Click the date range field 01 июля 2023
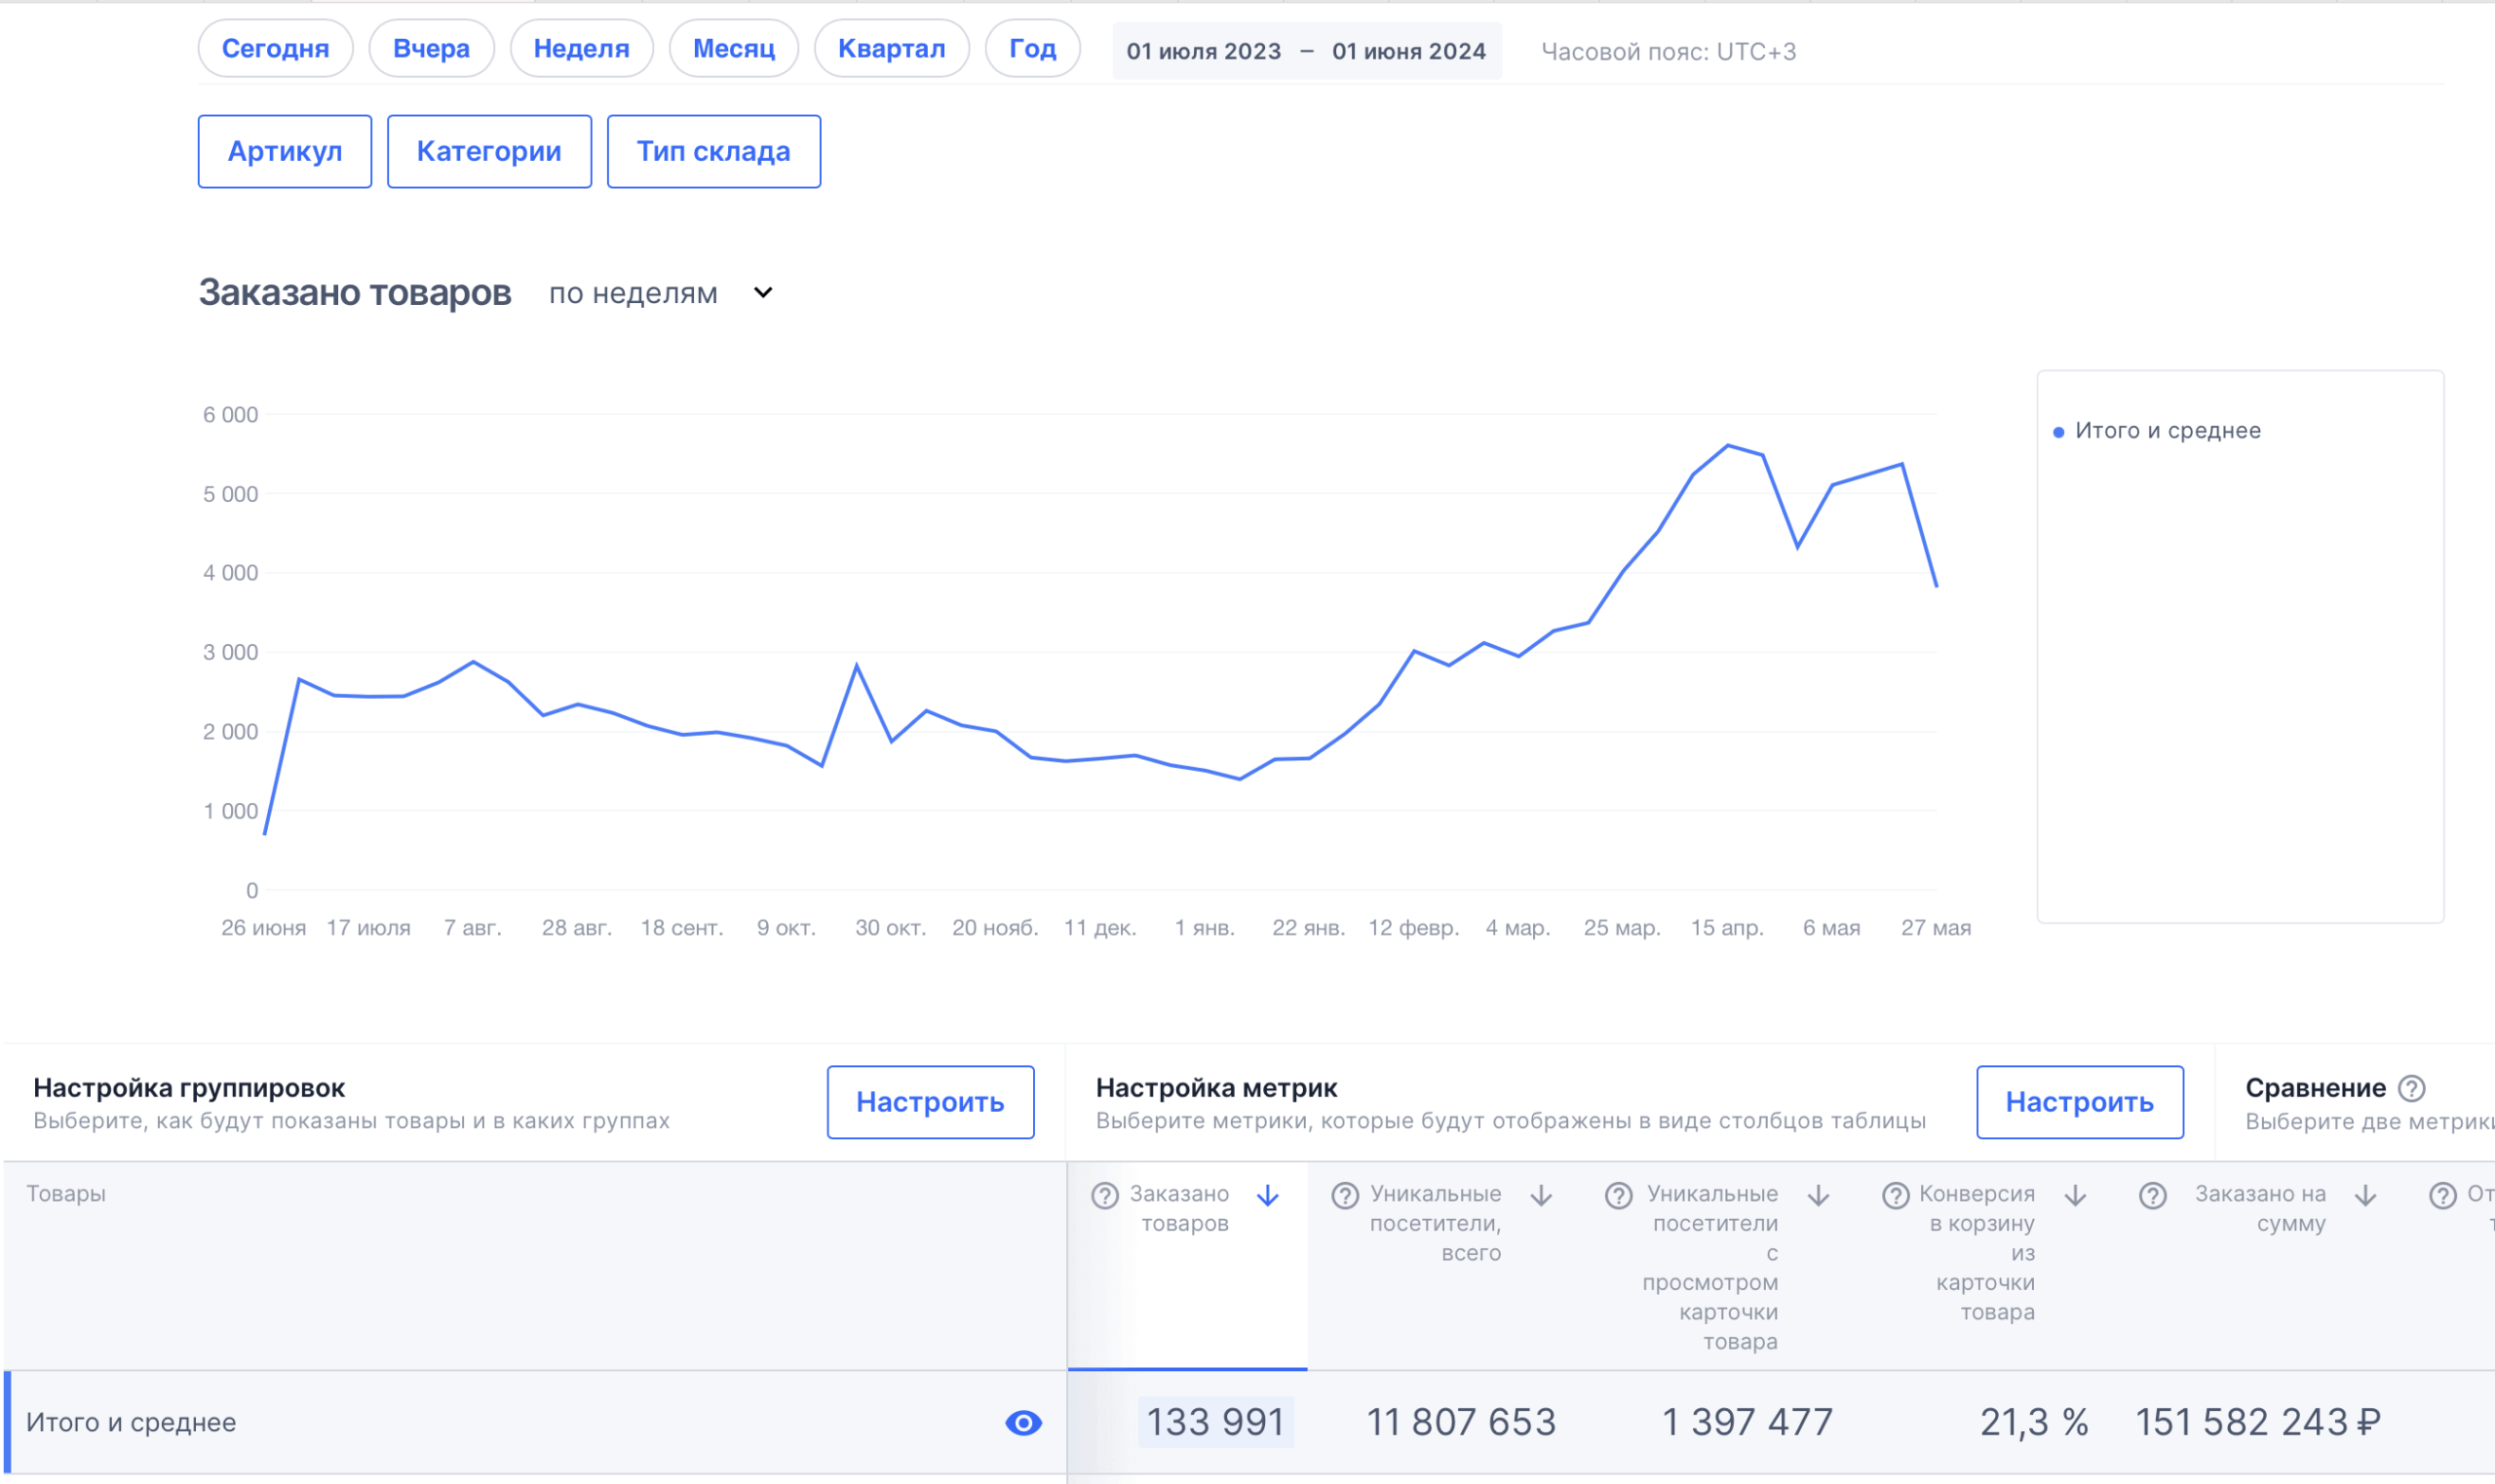 pos(1203,51)
